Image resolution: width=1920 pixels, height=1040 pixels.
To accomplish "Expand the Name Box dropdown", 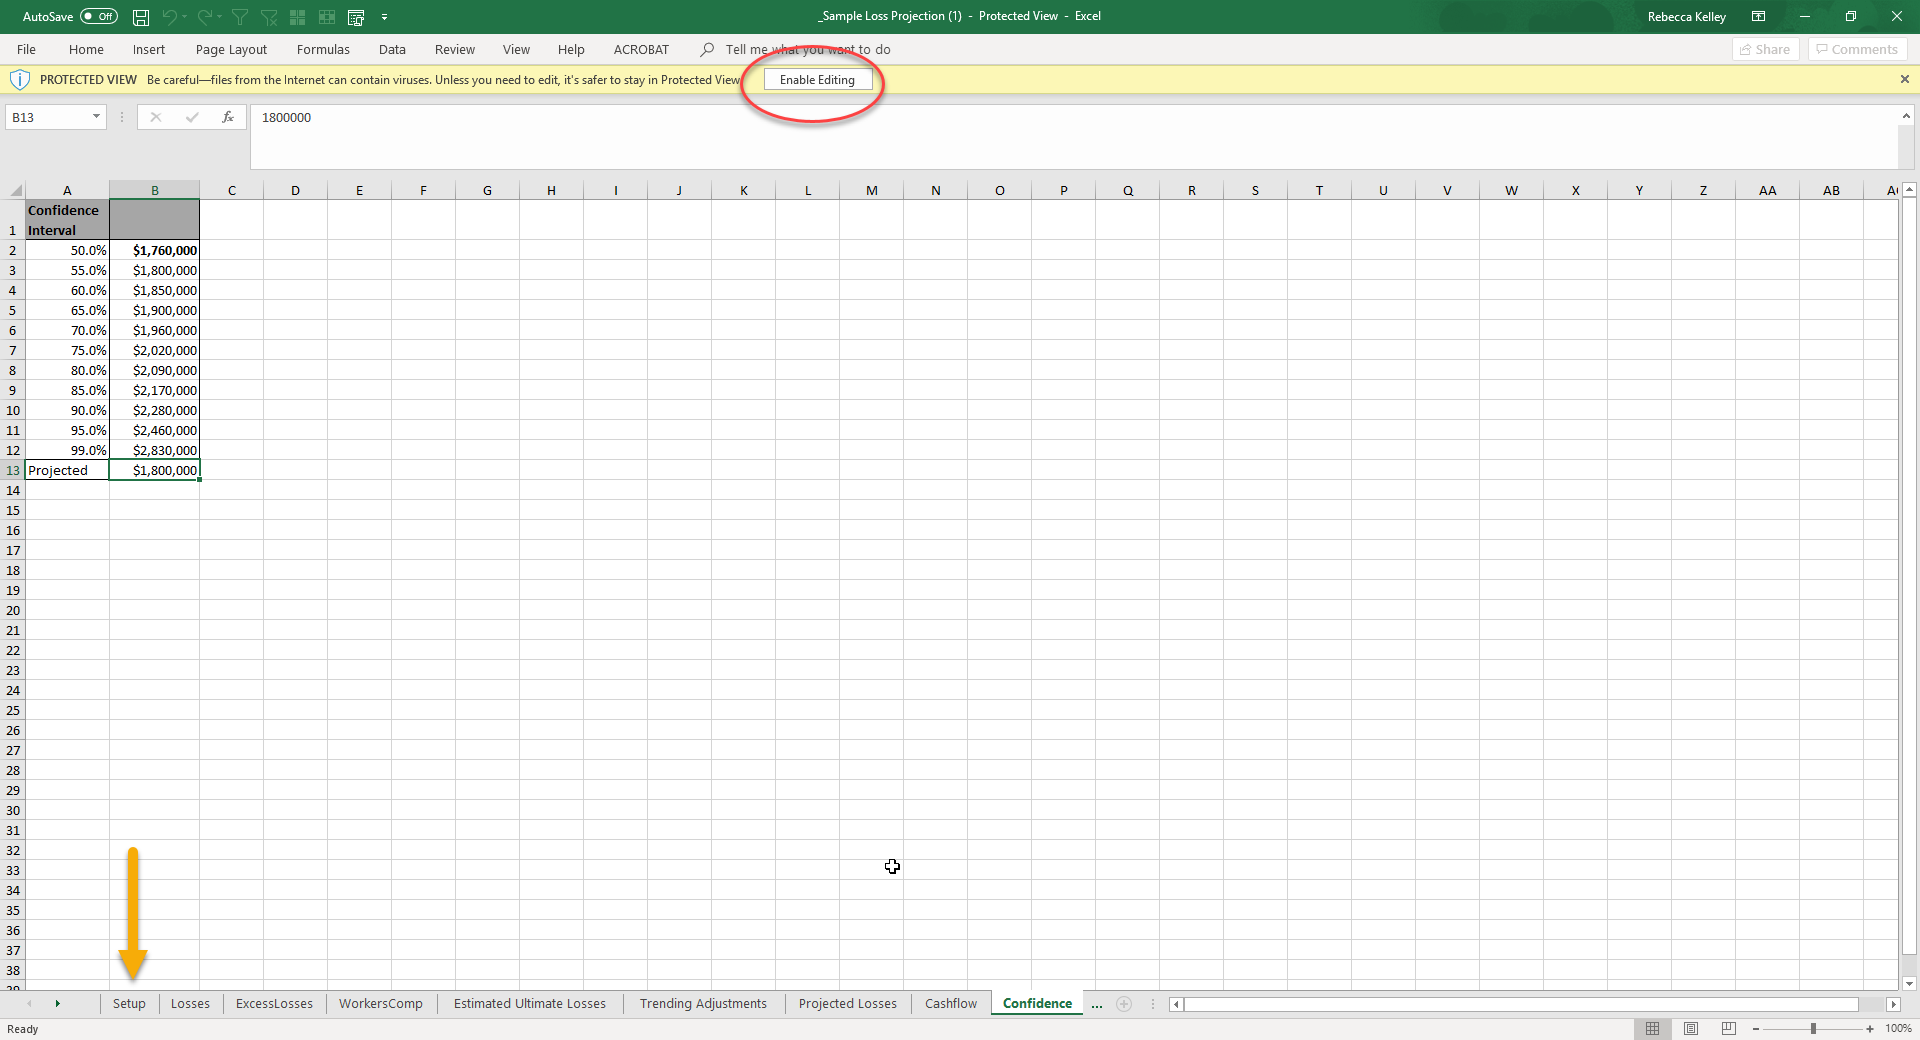I will pyautogui.click(x=96, y=117).
